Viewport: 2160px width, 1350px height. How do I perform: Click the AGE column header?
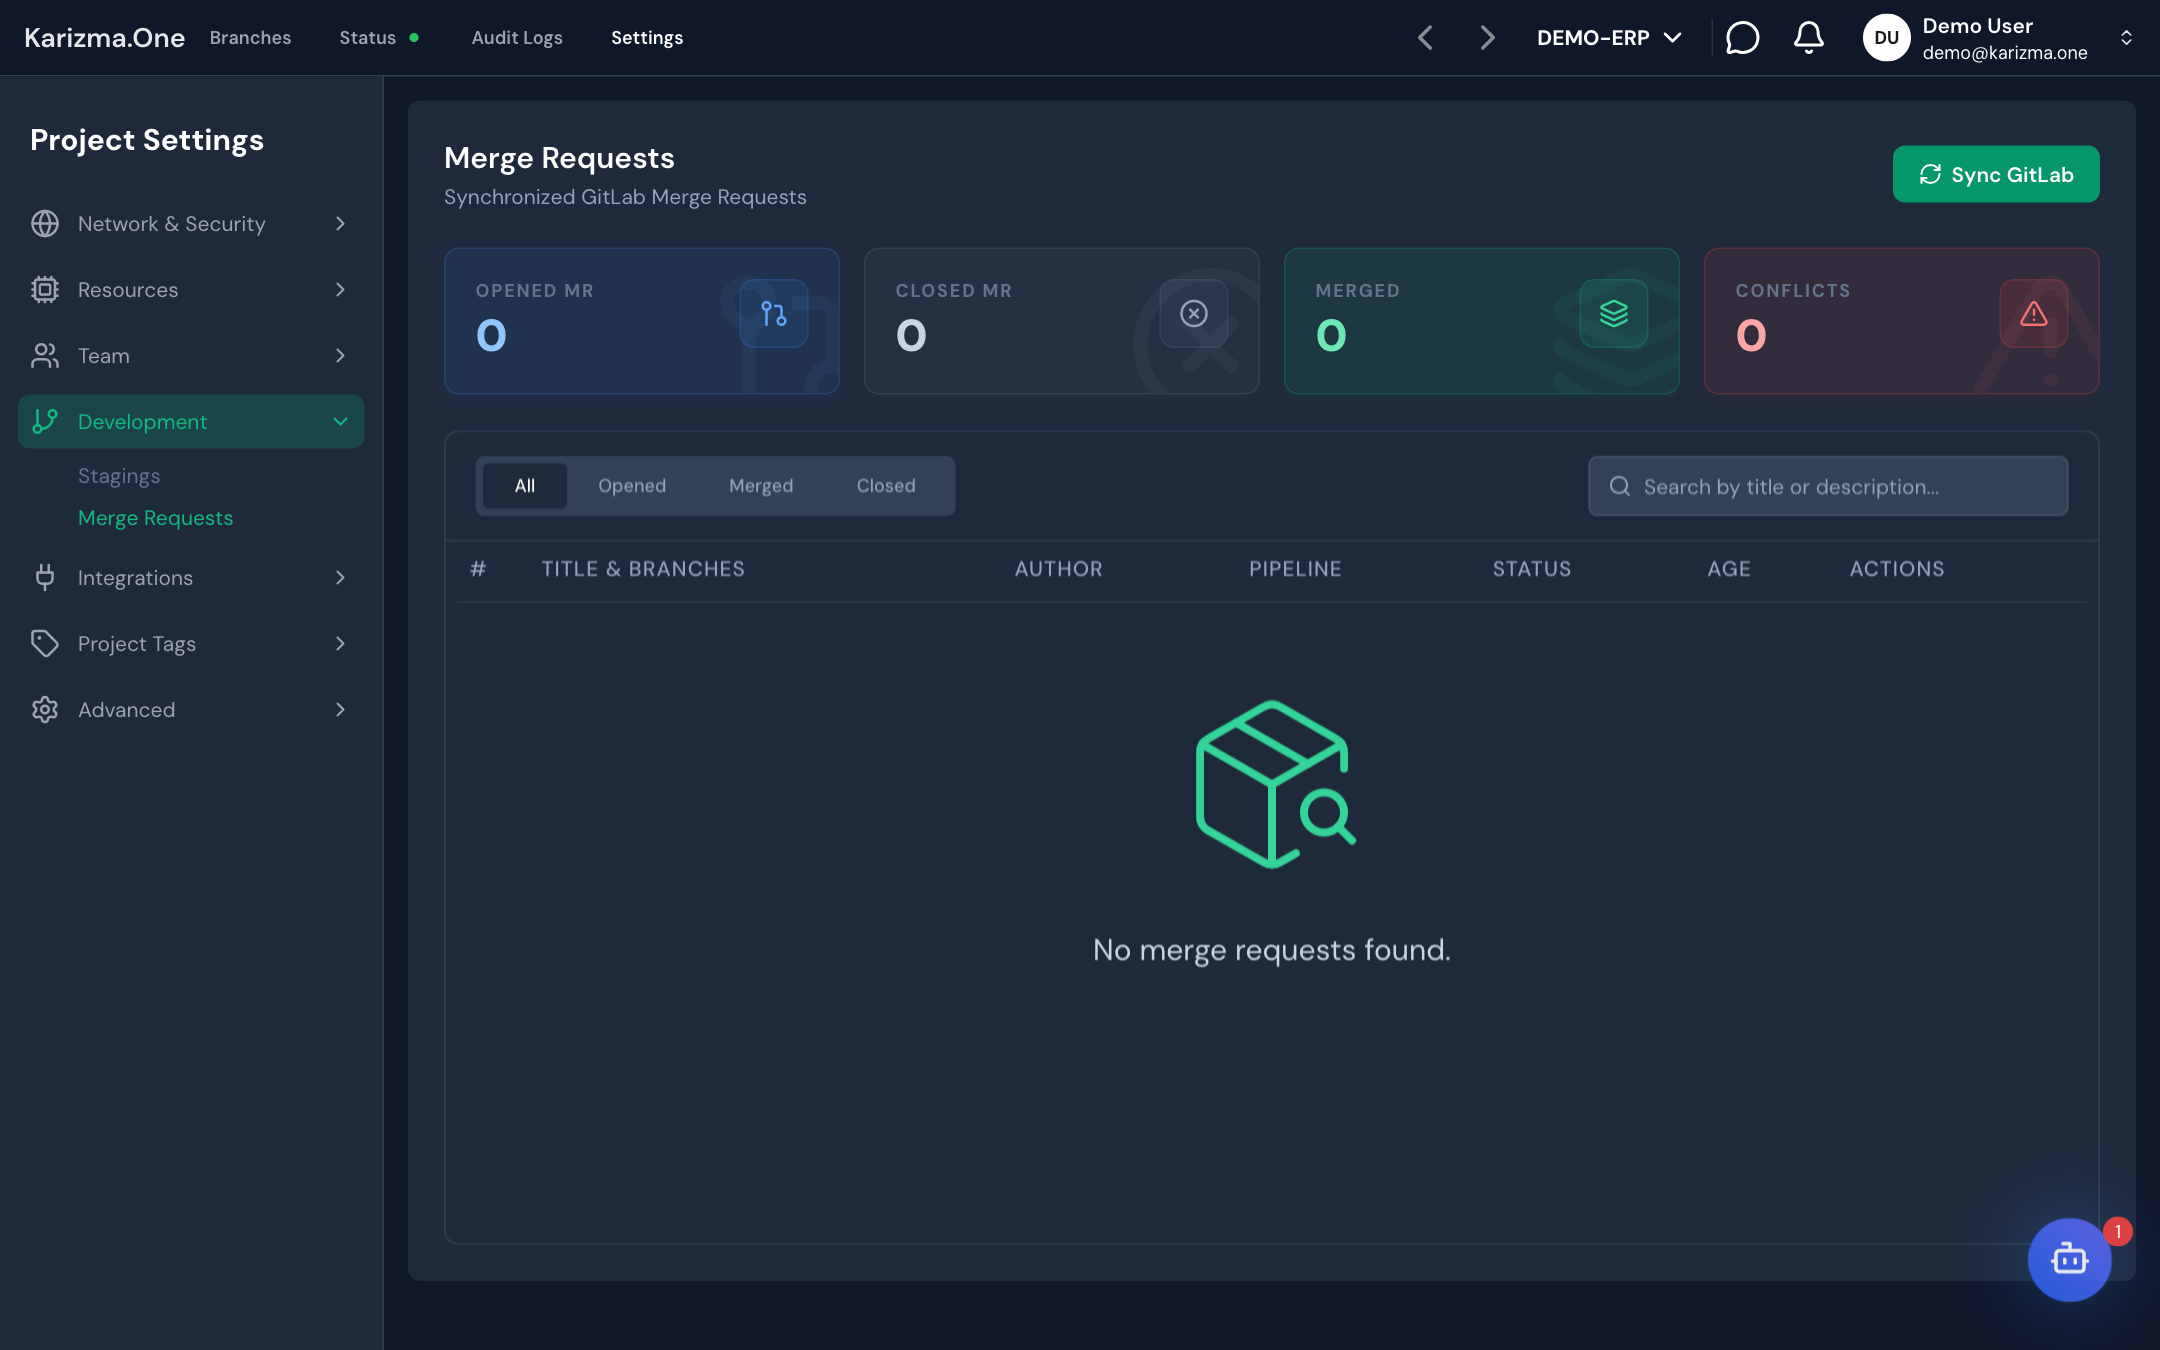[x=1729, y=569]
